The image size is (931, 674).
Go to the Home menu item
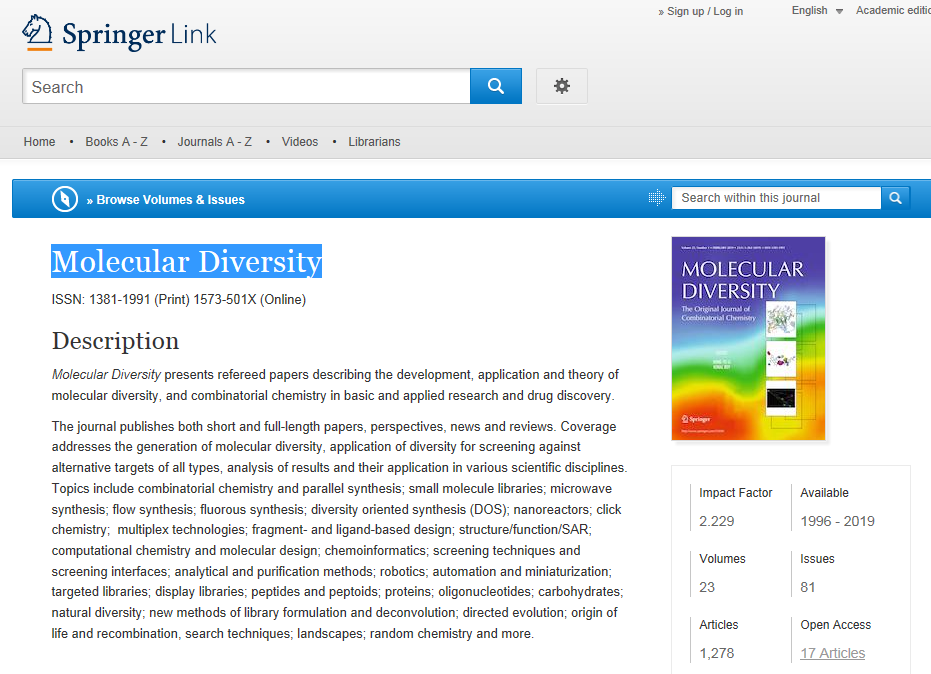tap(40, 142)
